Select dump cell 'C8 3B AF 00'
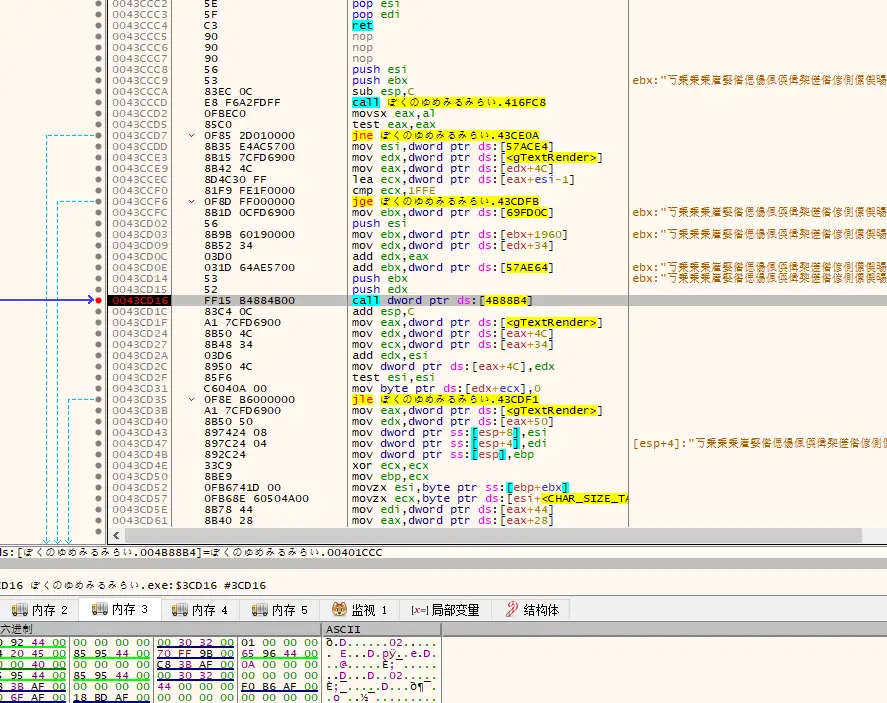Image resolution: width=887 pixels, height=703 pixels. click(x=195, y=665)
